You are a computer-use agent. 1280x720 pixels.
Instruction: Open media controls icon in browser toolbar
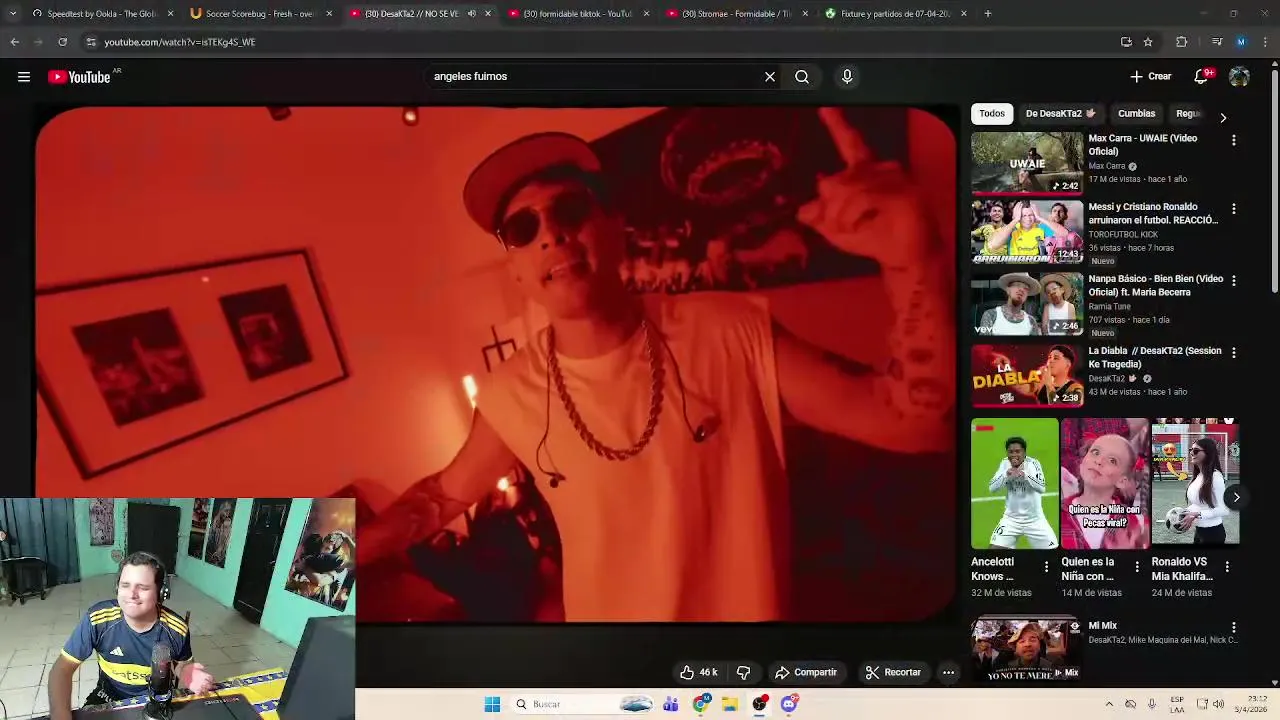click(1217, 42)
